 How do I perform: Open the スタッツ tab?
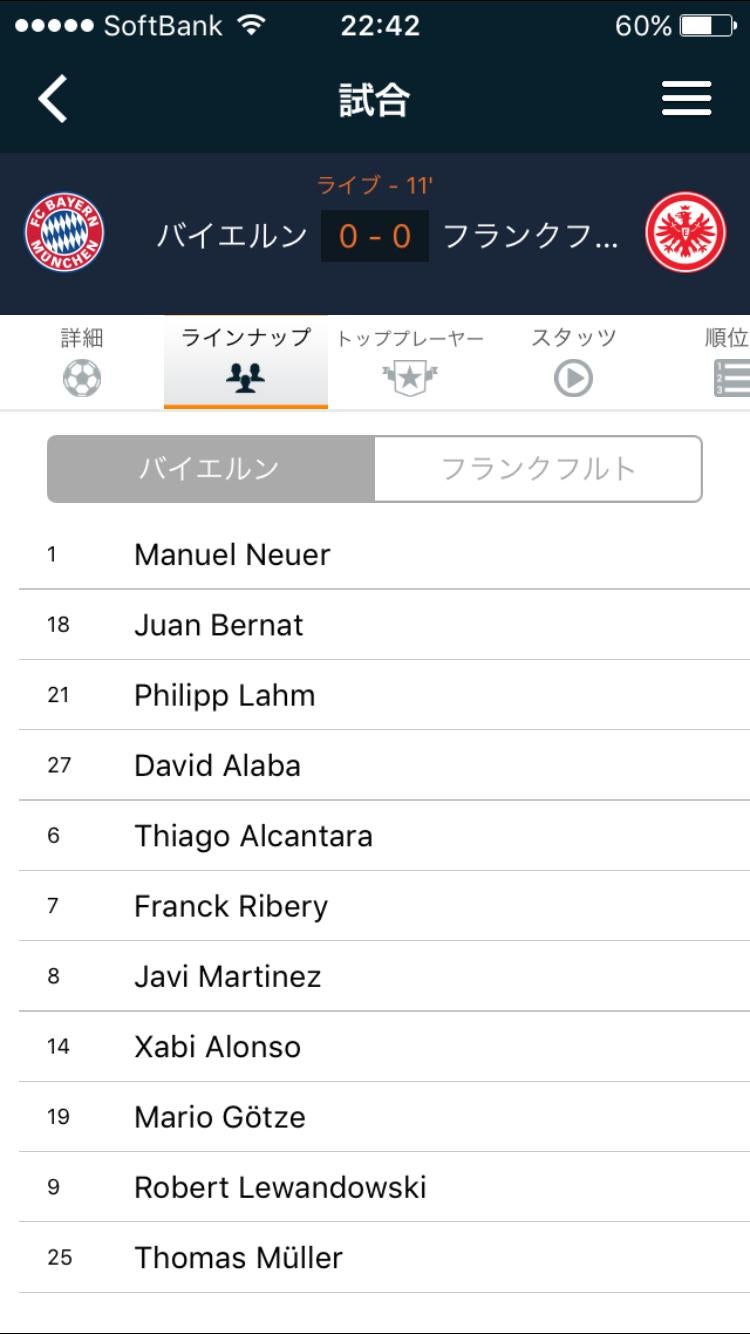[573, 338]
